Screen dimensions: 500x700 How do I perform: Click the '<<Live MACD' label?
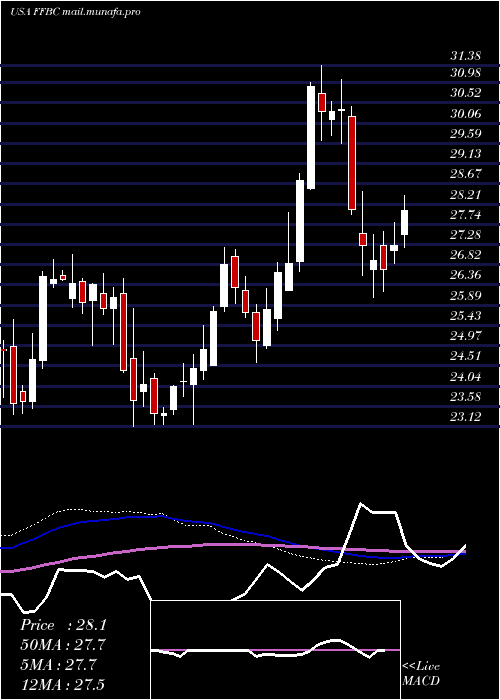[421, 674]
